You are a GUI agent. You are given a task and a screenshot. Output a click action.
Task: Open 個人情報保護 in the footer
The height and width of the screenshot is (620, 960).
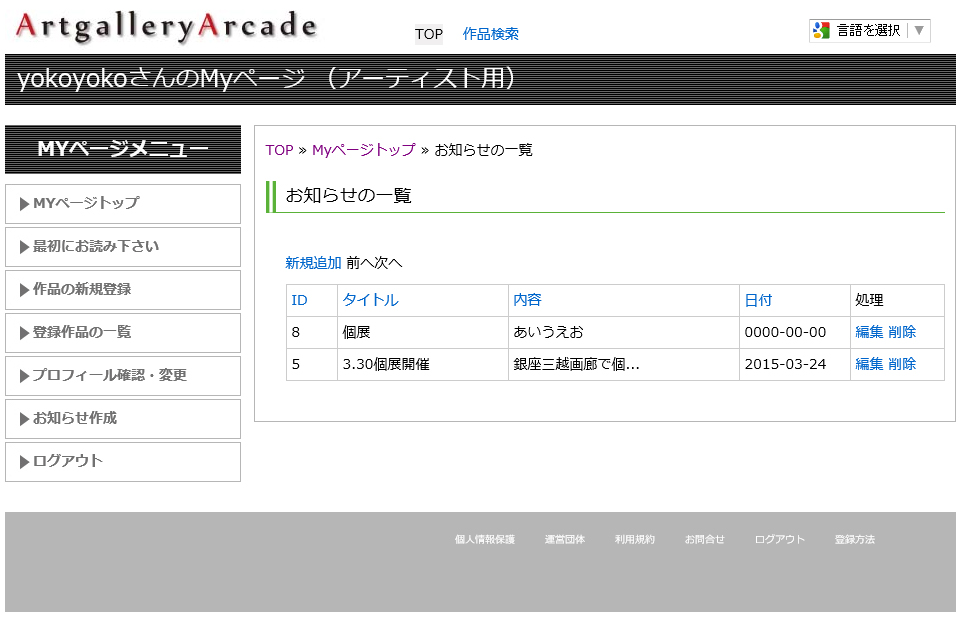[484, 540]
